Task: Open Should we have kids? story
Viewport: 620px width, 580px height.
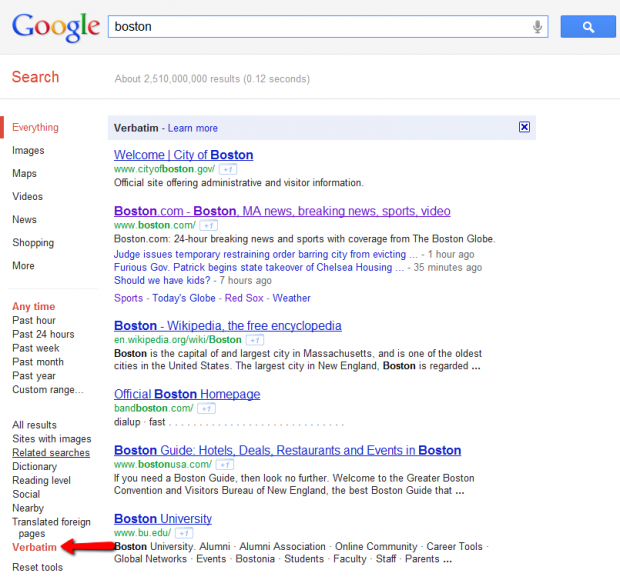Action: click(162, 280)
